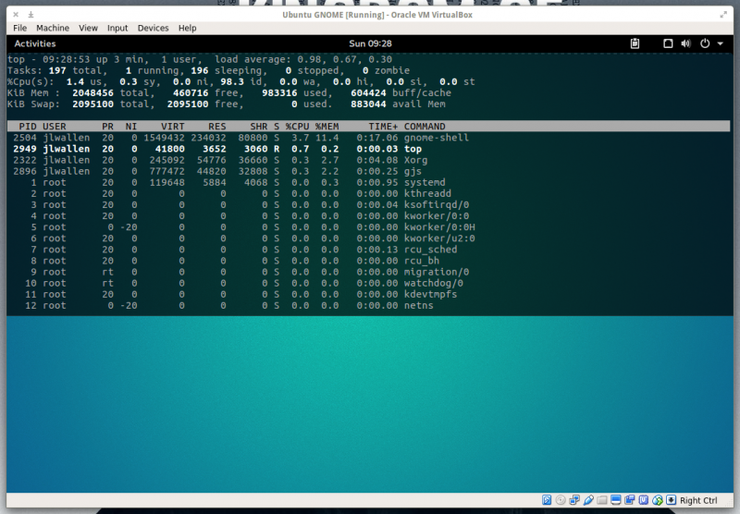Click the video capture status icon
The height and width of the screenshot is (514, 740).
630,500
